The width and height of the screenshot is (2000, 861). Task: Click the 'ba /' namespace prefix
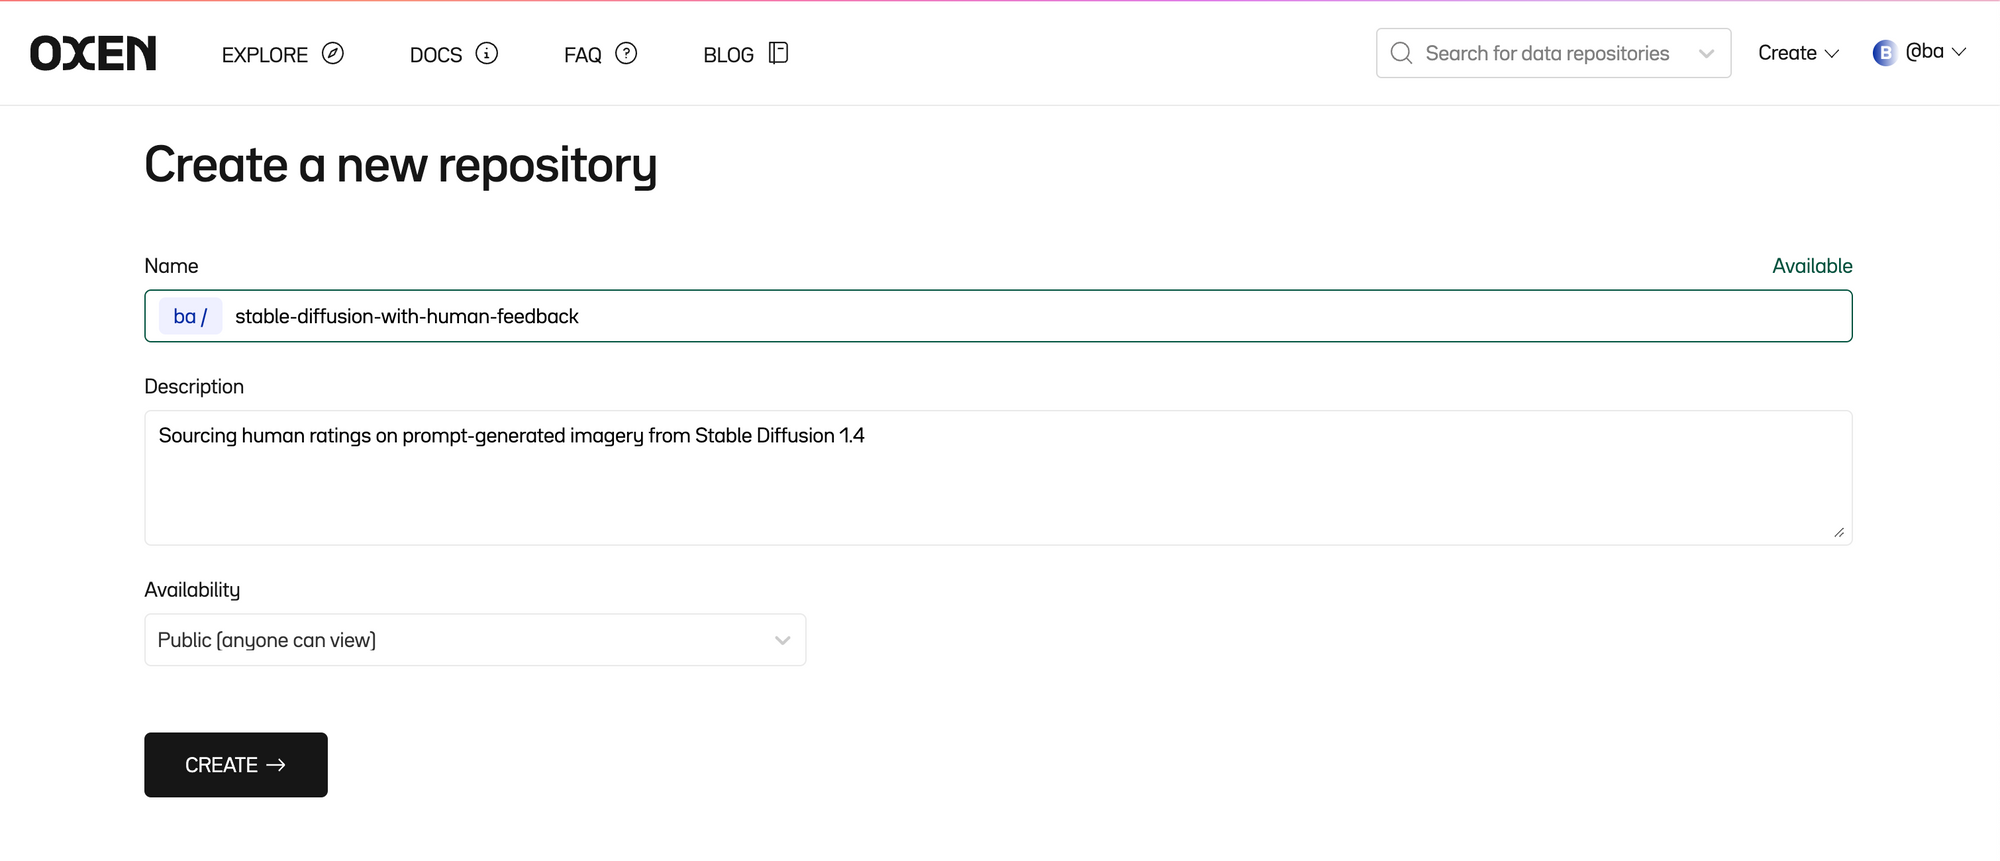click(190, 316)
